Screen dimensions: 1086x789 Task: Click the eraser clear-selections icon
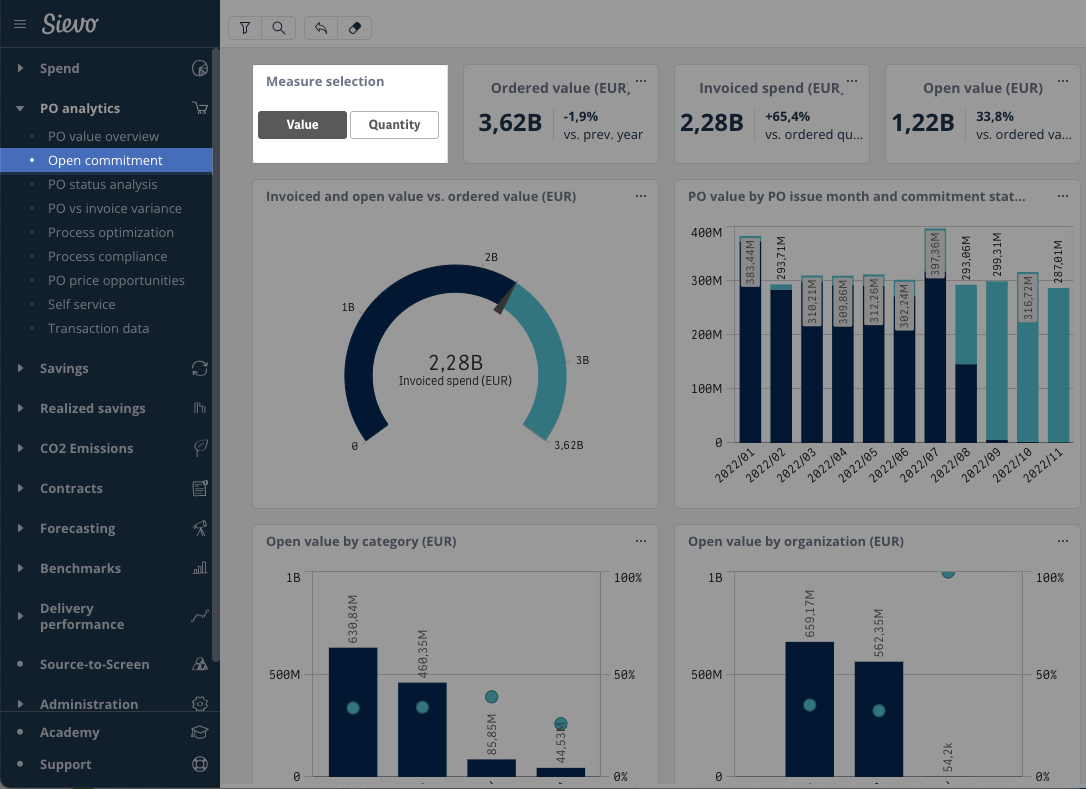[355, 28]
